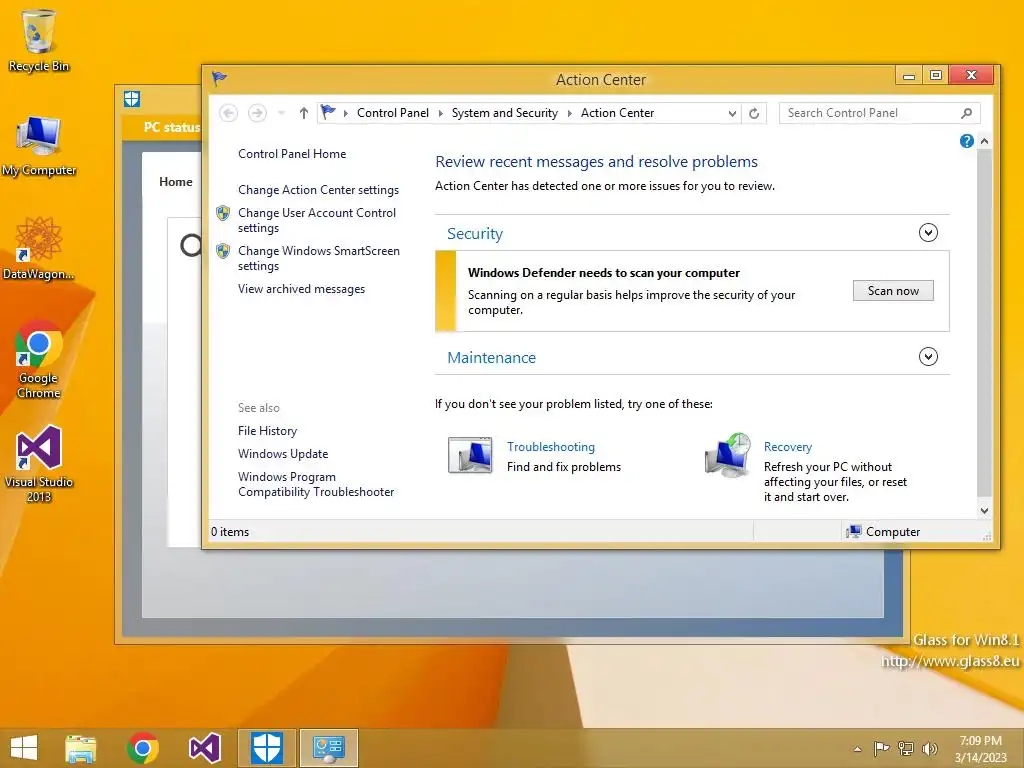Launch the DataWagon desktop shortcut
Image resolution: width=1024 pixels, height=768 pixels.
point(39,248)
